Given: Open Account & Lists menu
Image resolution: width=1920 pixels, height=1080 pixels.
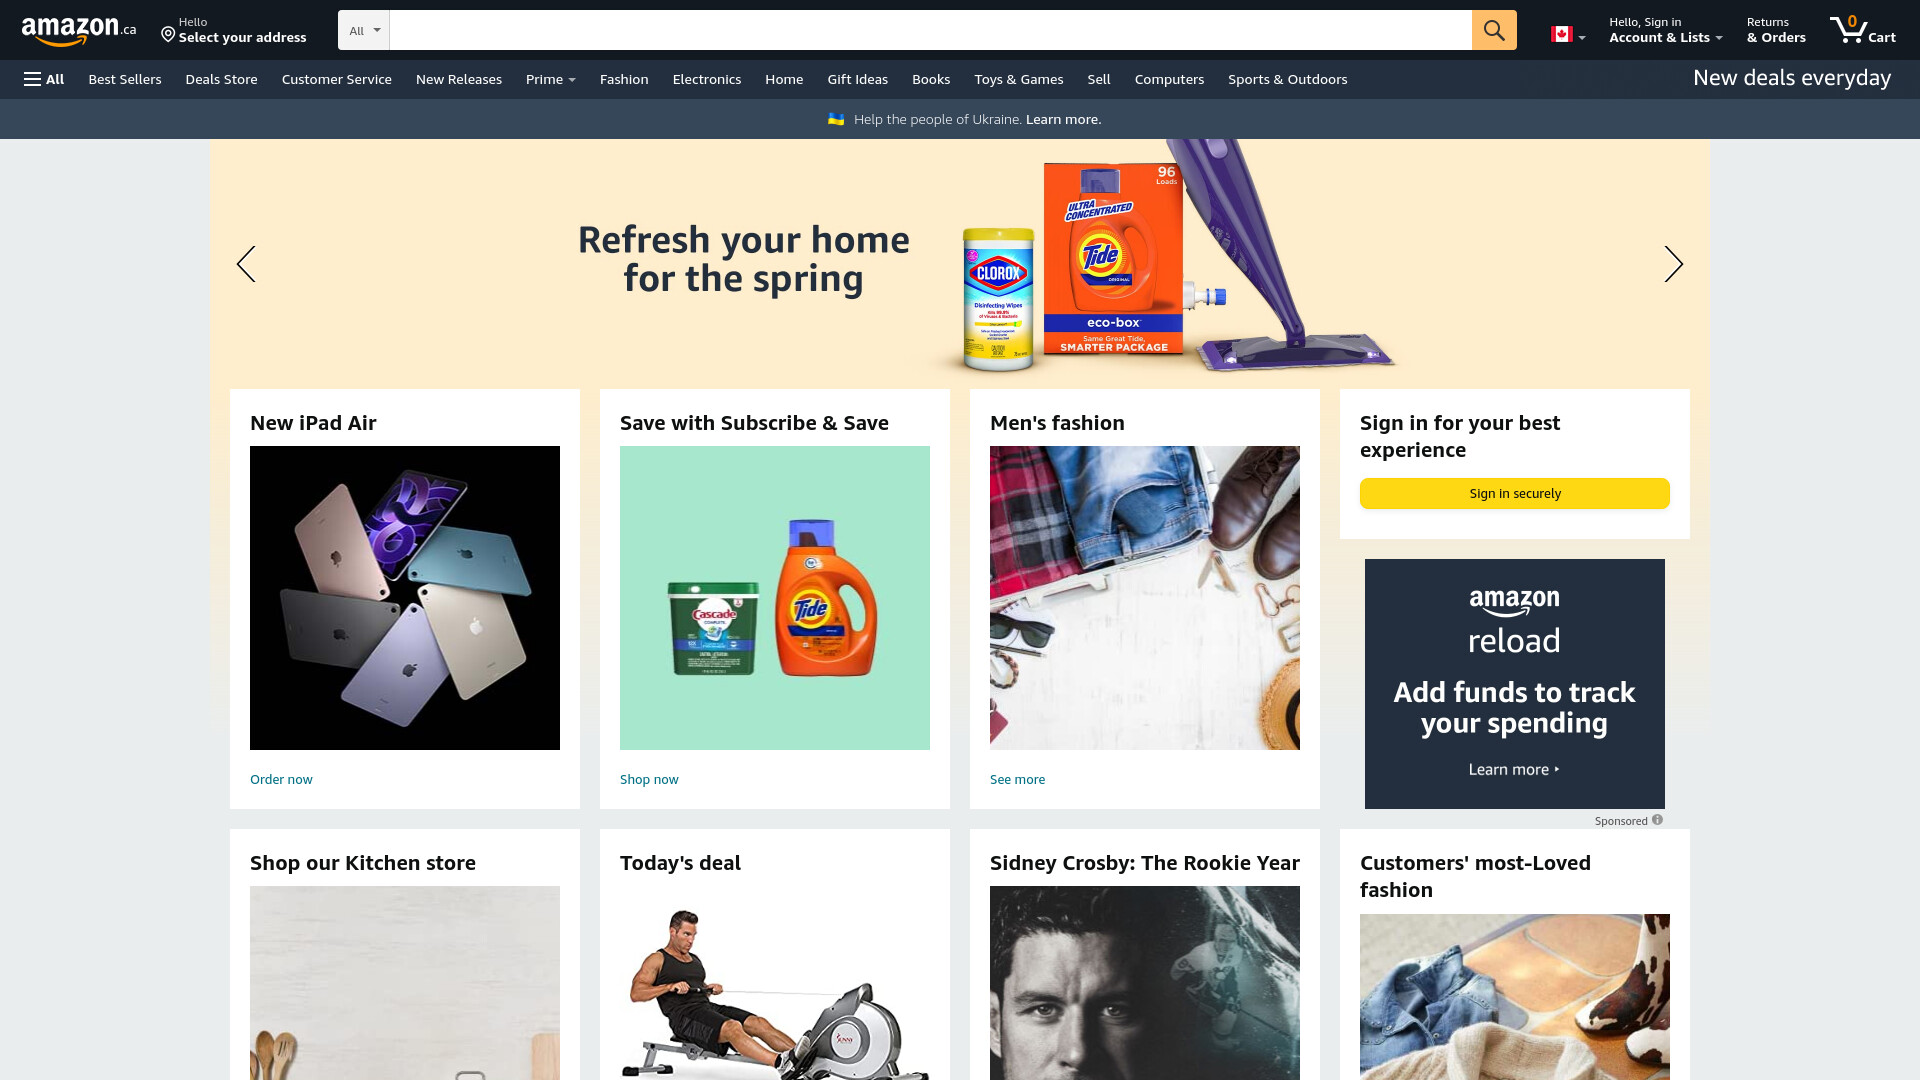Looking at the screenshot, I should coord(1665,30).
